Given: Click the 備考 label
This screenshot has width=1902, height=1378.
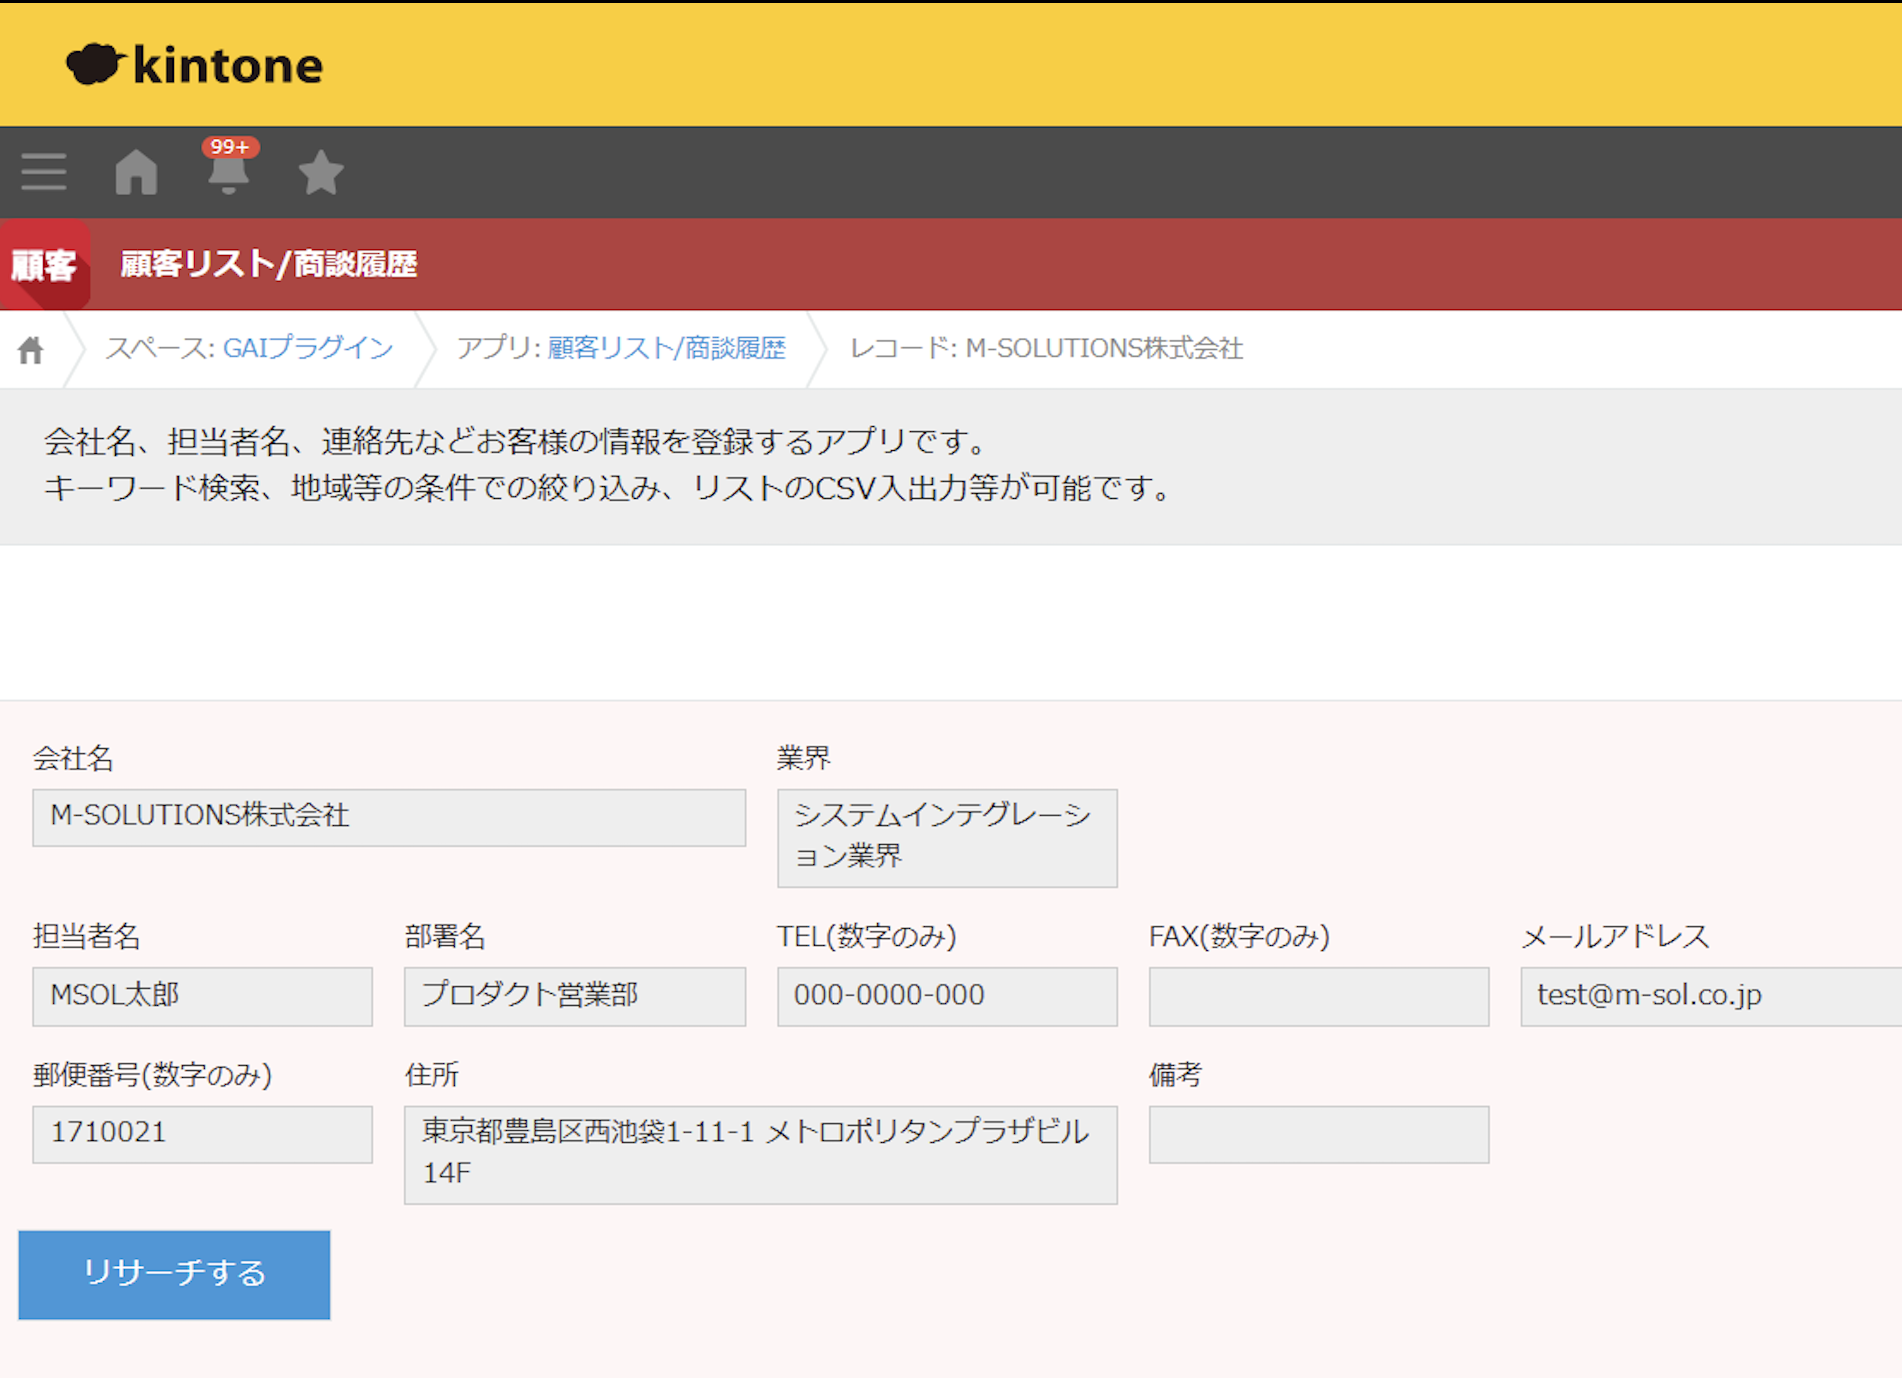Looking at the screenshot, I should tap(1176, 1075).
